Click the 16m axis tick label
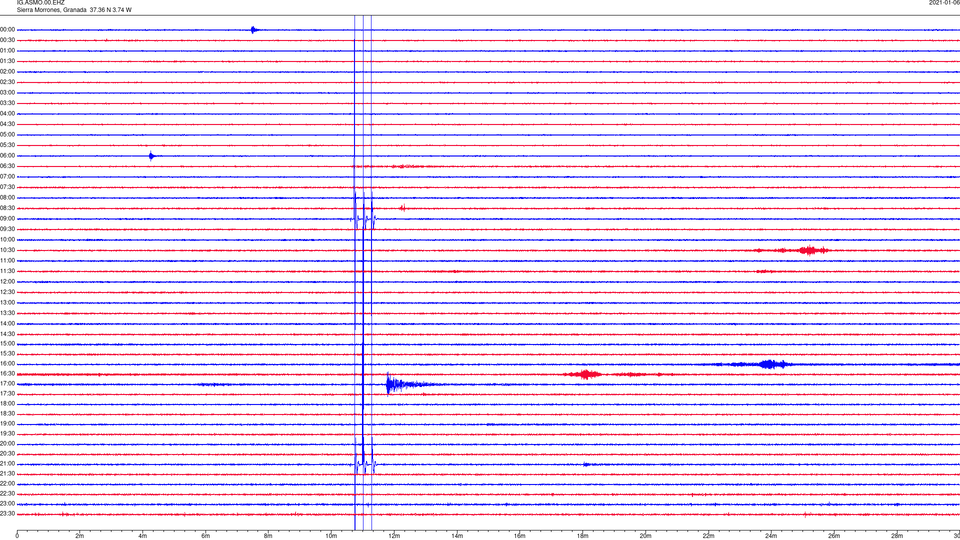The width and height of the screenshot is (960, 540). 520,536
